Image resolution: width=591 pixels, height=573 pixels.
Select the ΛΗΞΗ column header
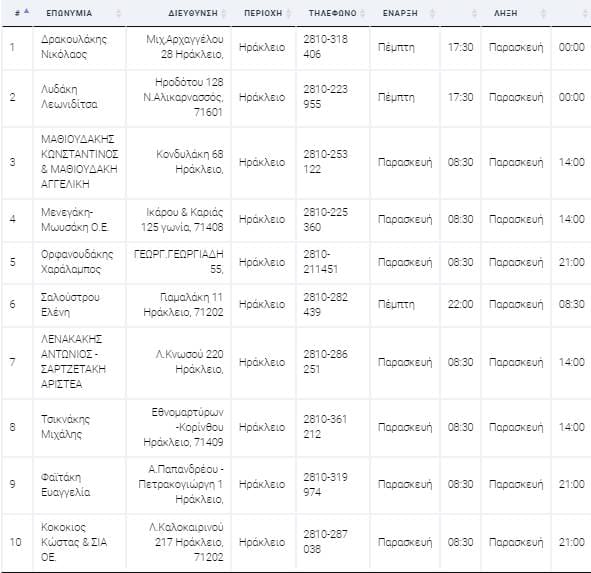pos(505,13)
